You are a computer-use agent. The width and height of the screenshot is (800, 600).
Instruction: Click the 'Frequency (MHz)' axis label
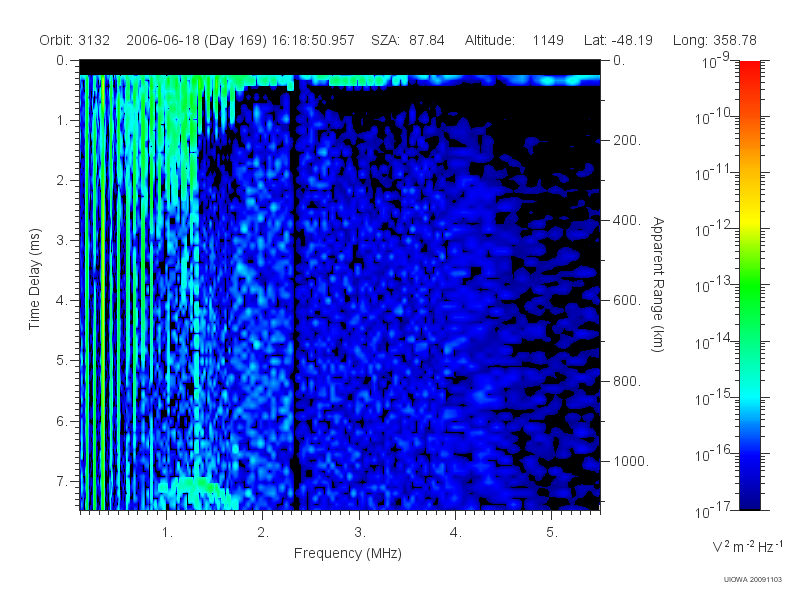(348, 553)
